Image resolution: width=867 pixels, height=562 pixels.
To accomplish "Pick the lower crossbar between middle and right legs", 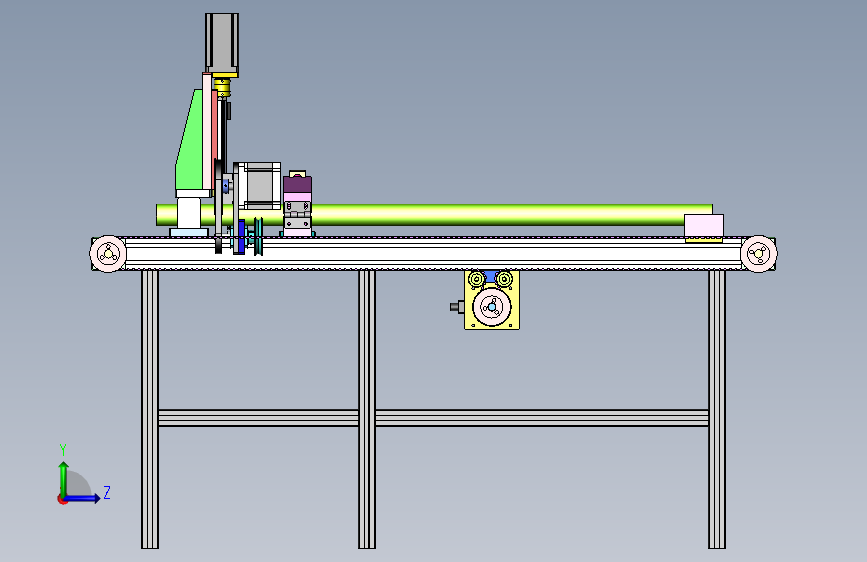I will click(x=542, y=418).
